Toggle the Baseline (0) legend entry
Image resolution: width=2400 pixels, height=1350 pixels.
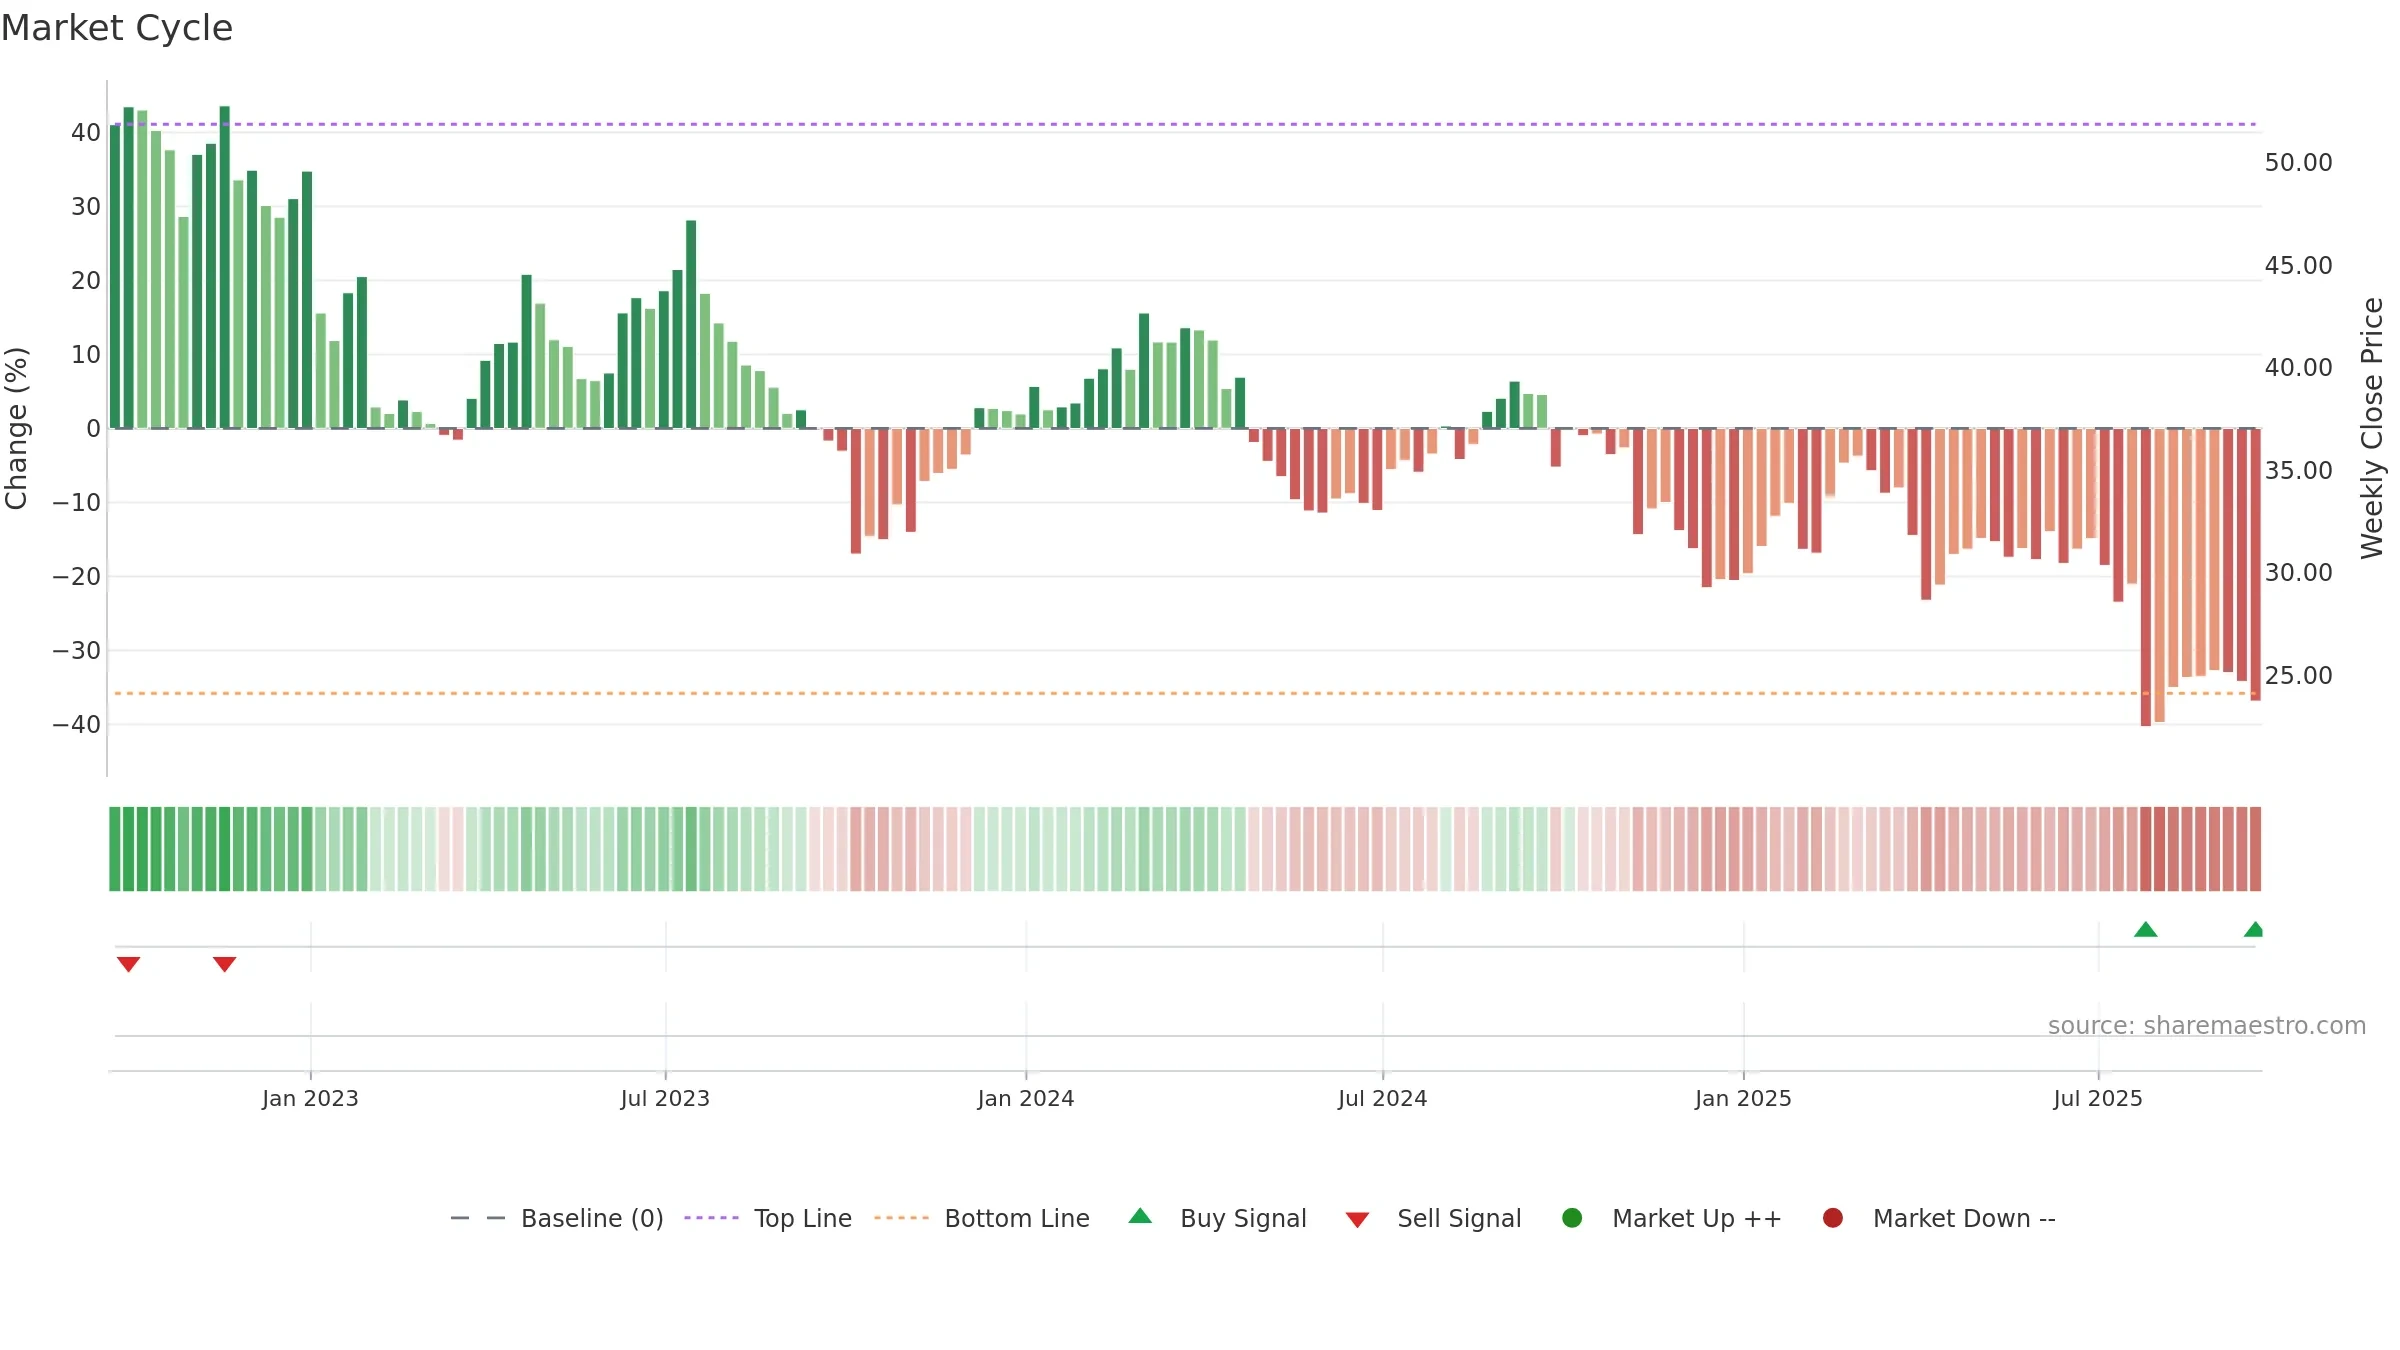click(x=557, y=1218)
